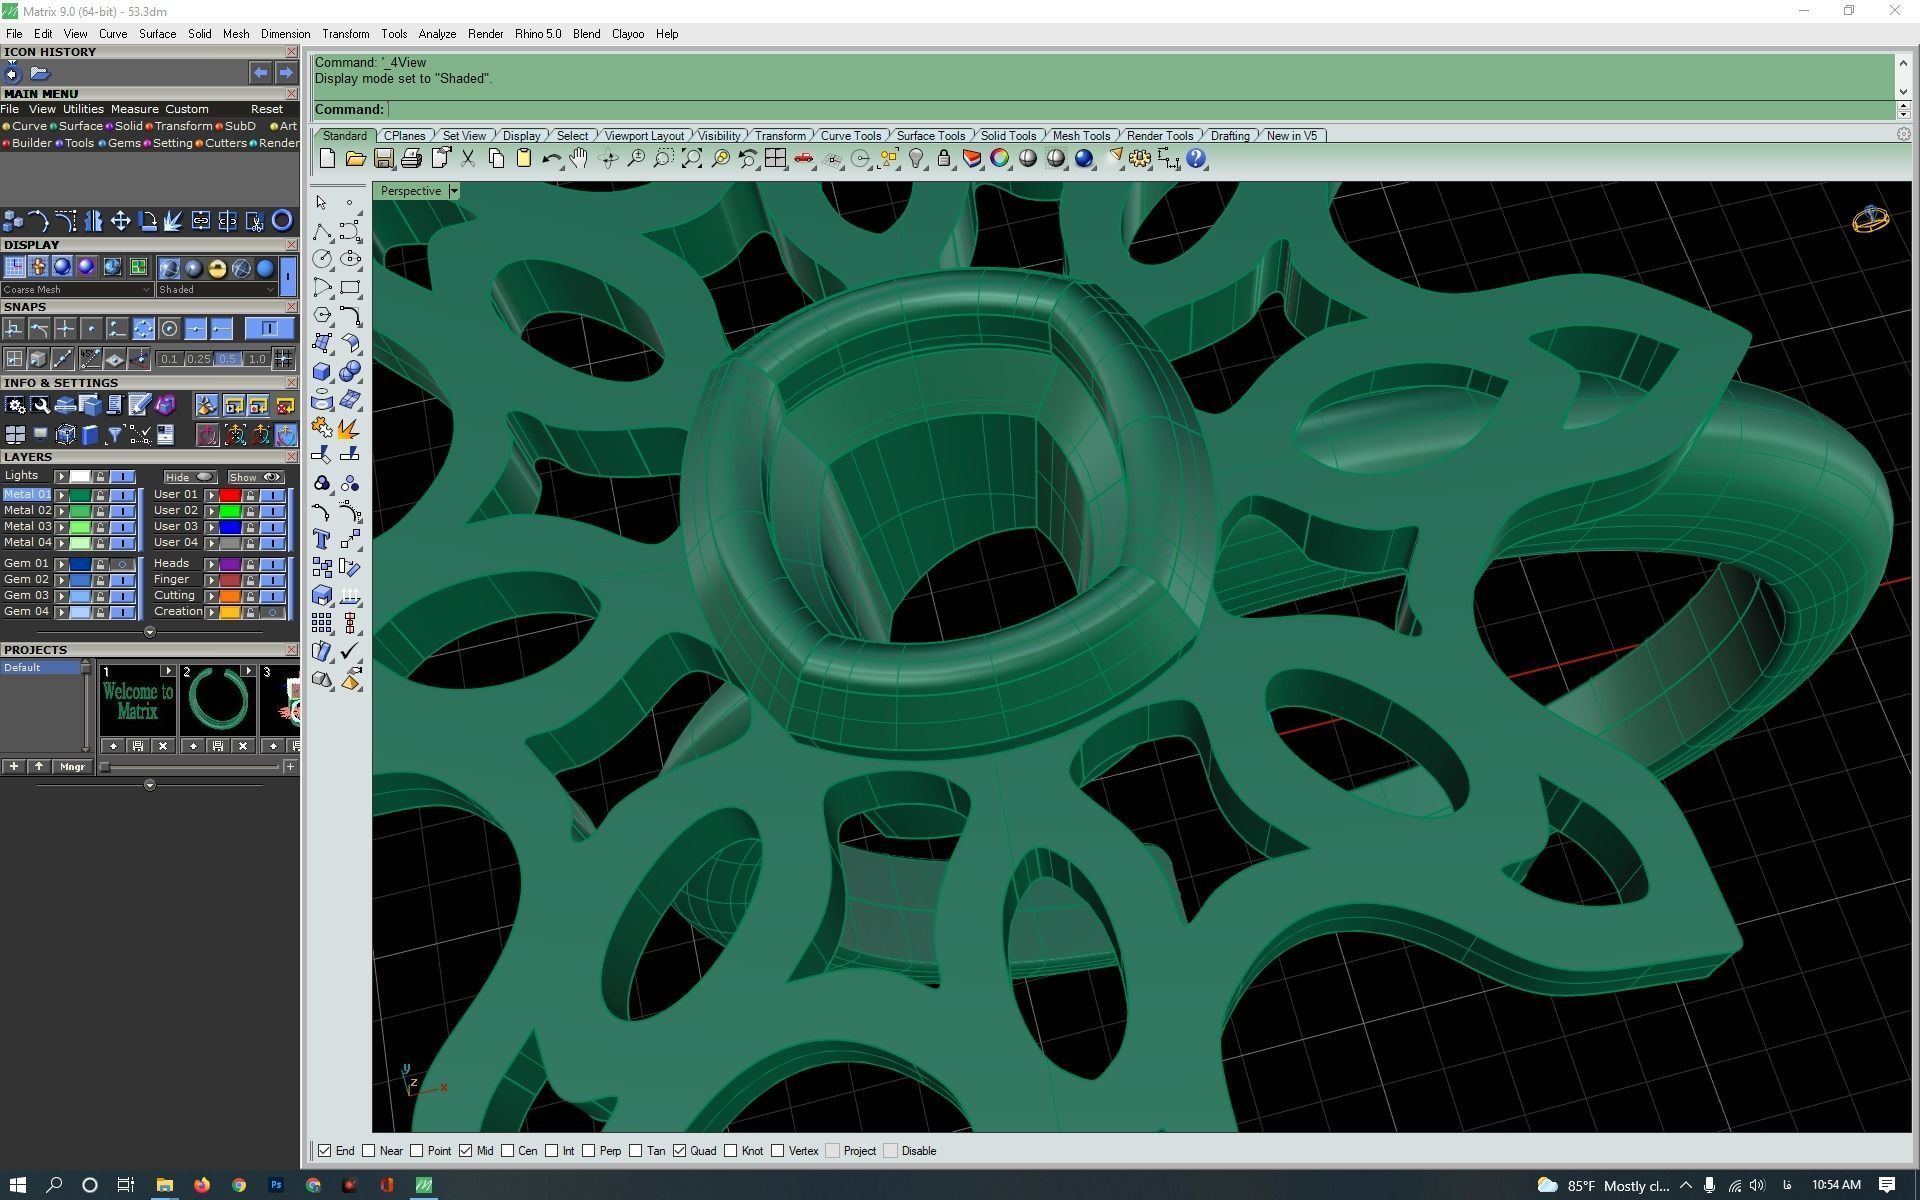Switch to the Curve Tools tab
The width and height of the screenshot is (1920, 1200).
(851, 136)
